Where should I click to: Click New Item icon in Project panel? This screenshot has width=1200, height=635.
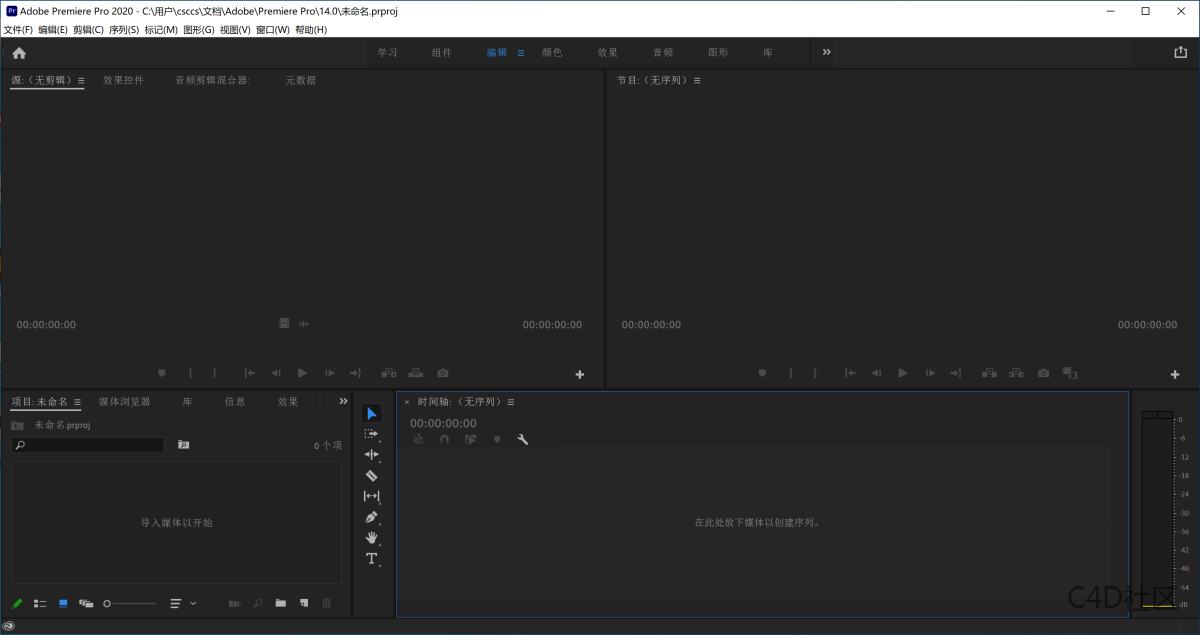click(x=304, y=603)
